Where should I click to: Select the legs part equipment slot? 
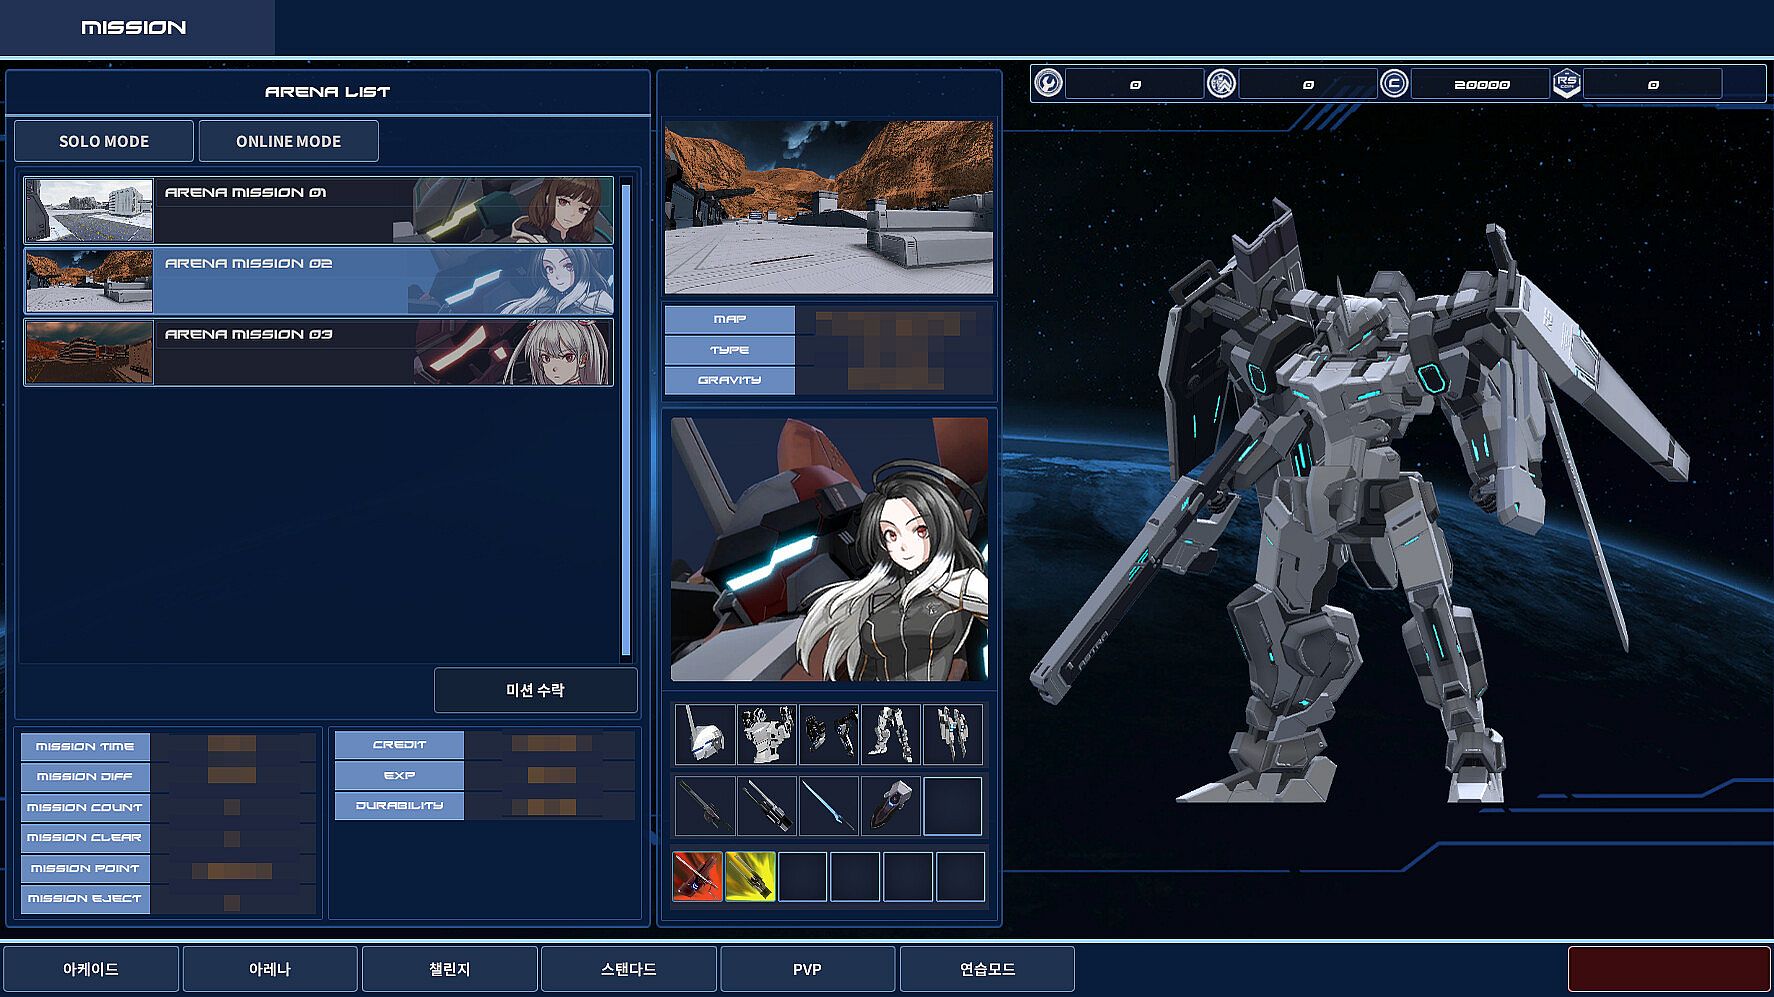[x=891, y=734]
